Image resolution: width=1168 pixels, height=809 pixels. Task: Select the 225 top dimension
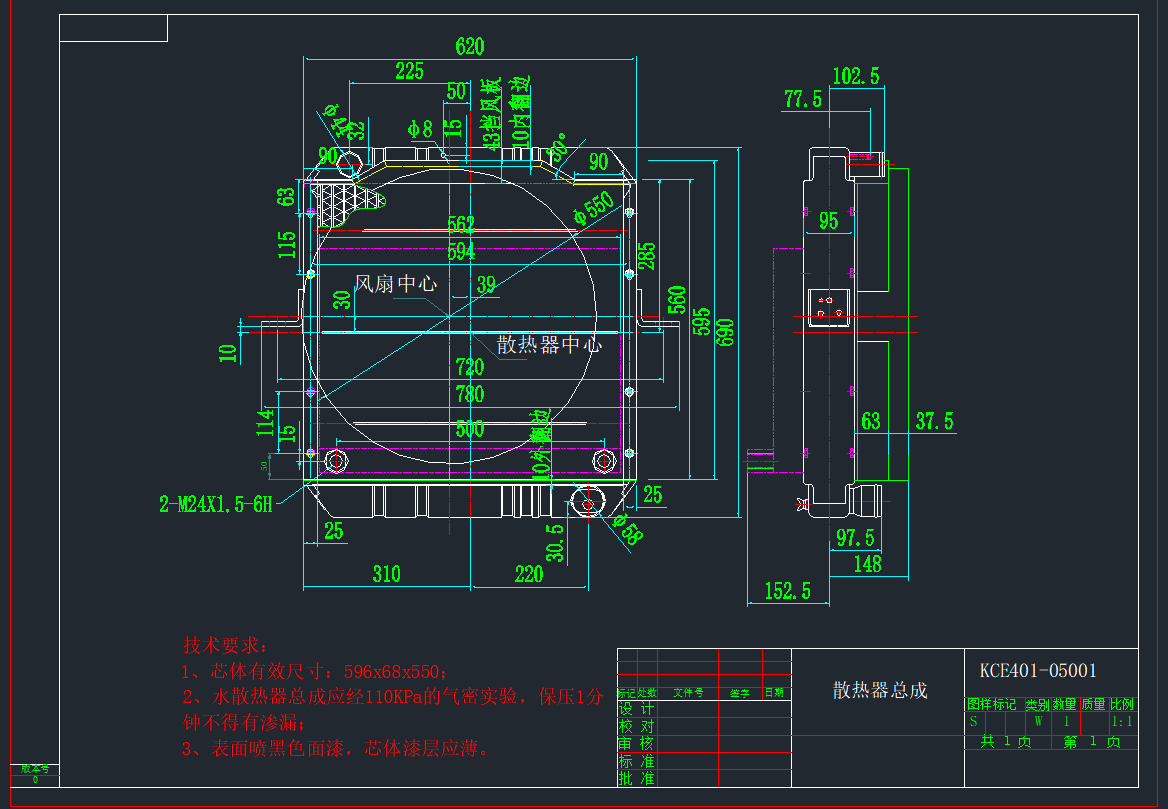tap(409, 71)
